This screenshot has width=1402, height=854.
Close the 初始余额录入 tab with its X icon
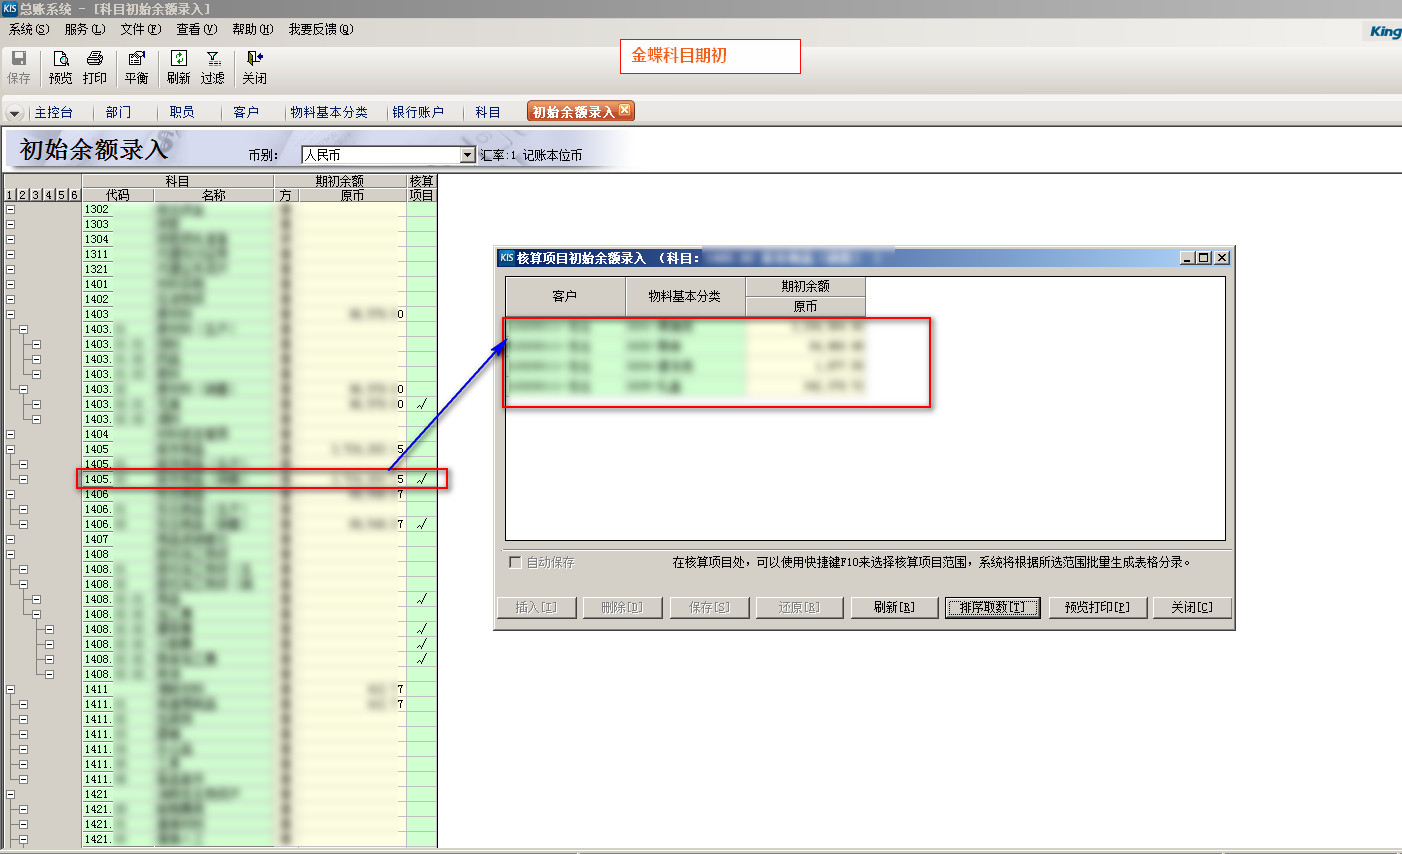pyautogui.click(x=625, y=110)
